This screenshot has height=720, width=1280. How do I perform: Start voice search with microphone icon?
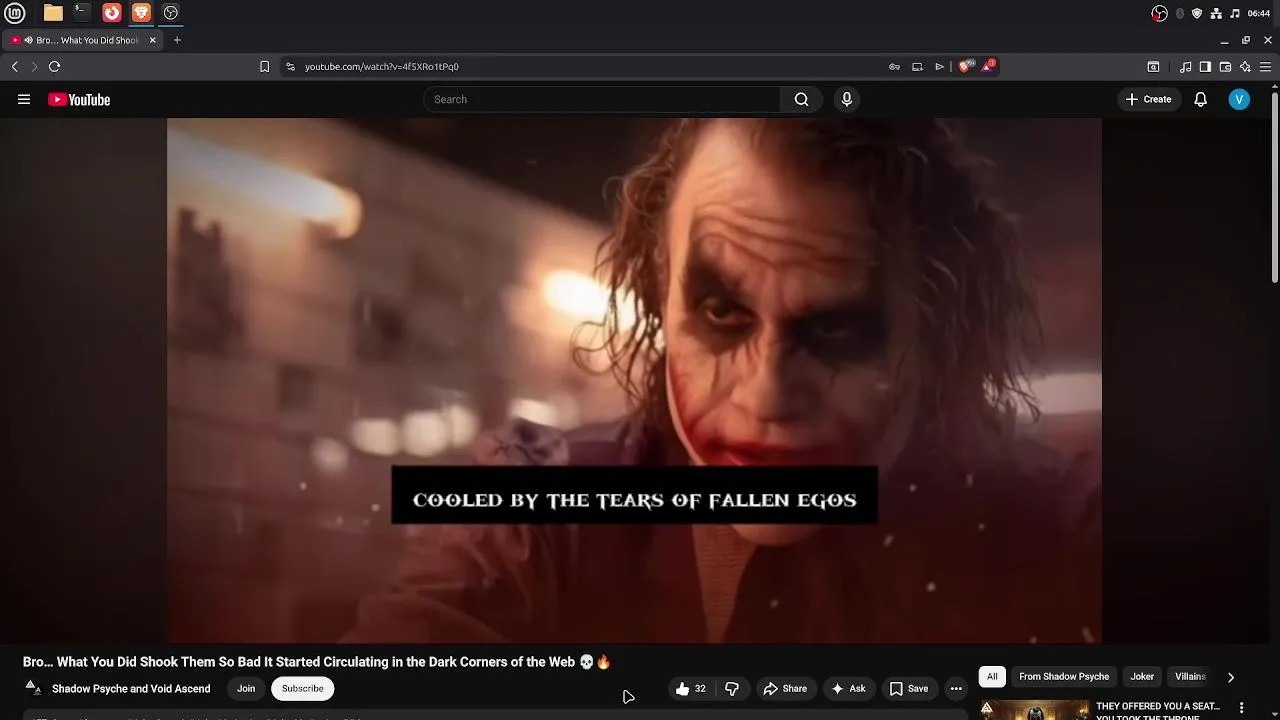[847, 99]
